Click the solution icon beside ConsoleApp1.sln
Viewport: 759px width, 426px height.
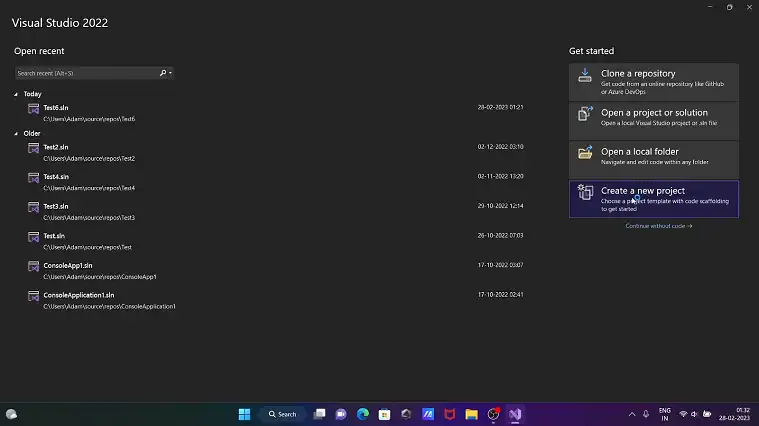pyautogui.click(x=33, y=266)
